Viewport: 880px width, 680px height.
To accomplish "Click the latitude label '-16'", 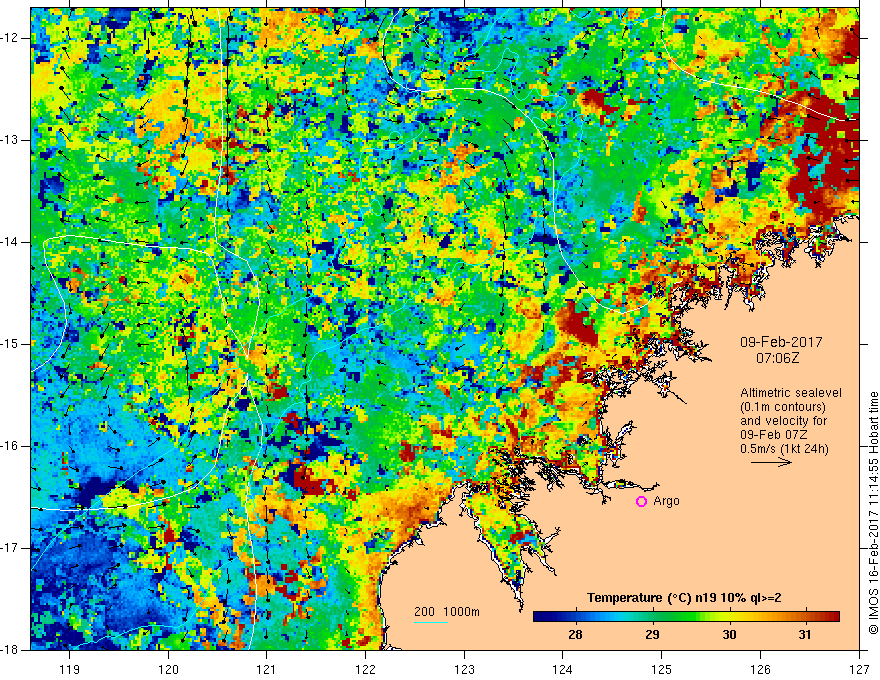I will (10, 446).
